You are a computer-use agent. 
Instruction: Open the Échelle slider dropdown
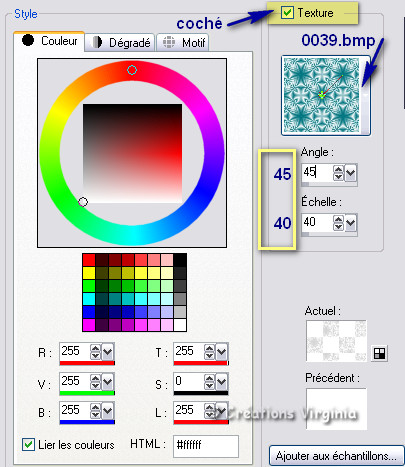[x=350, y=223]
